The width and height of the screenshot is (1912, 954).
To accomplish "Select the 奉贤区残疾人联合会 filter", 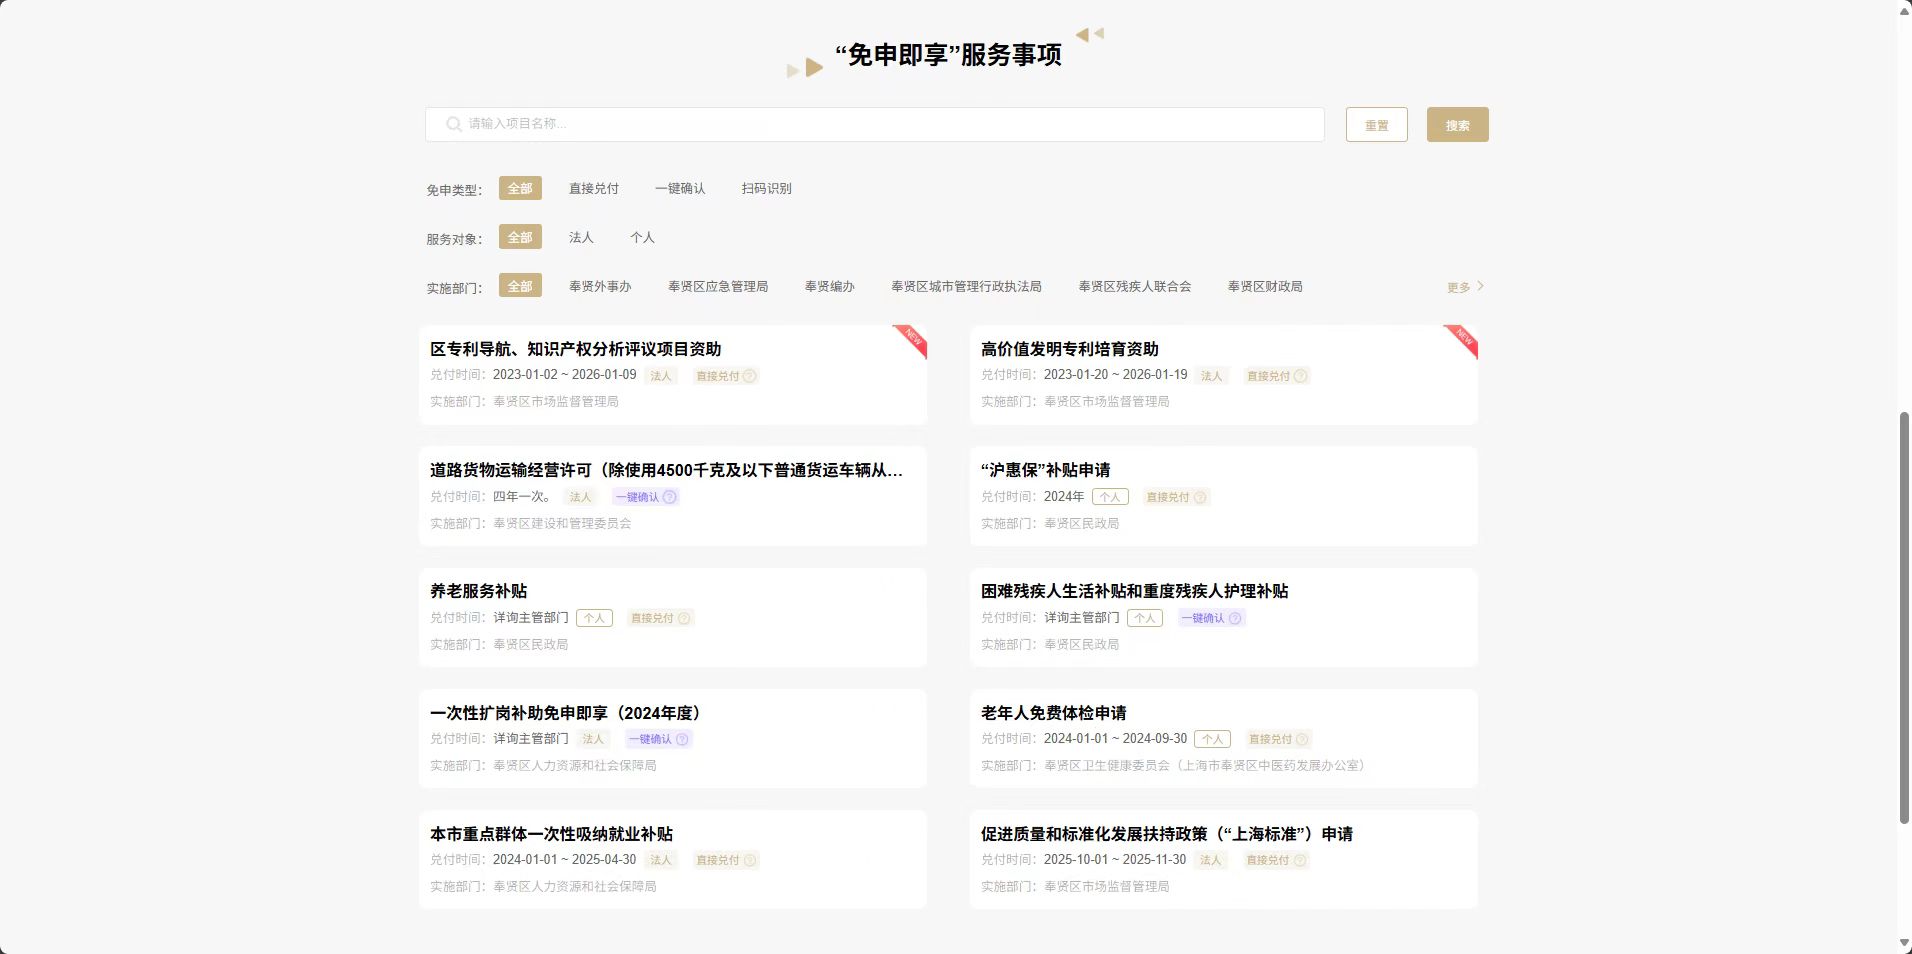I will pos(1135,286).
